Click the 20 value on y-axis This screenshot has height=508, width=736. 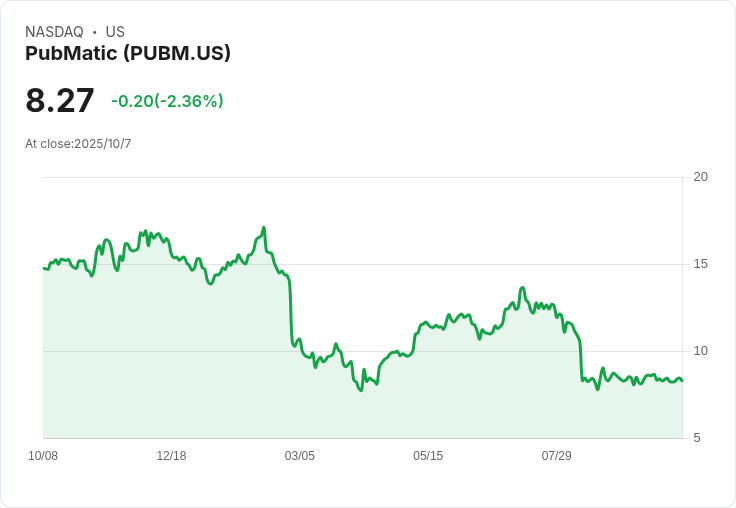[700, 177]
